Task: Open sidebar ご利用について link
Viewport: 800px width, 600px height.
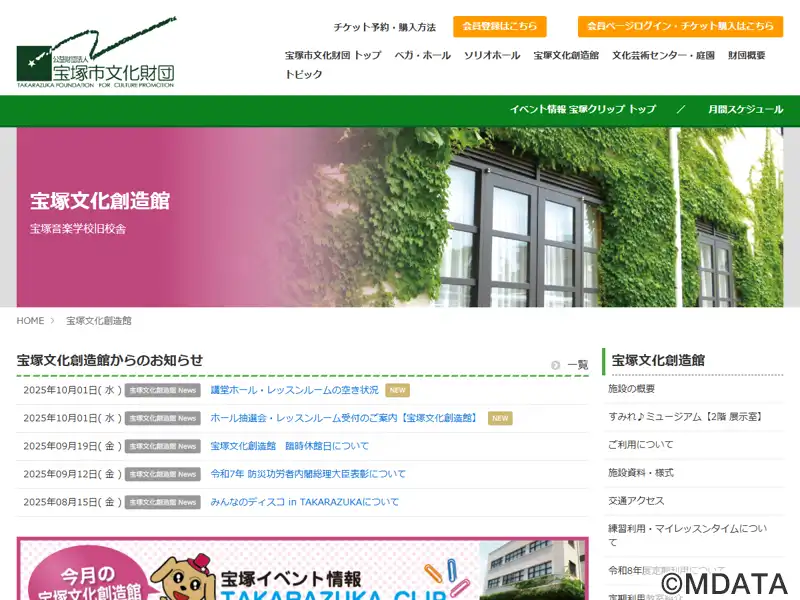Action: pyautogui.click(x=640, y=444)
